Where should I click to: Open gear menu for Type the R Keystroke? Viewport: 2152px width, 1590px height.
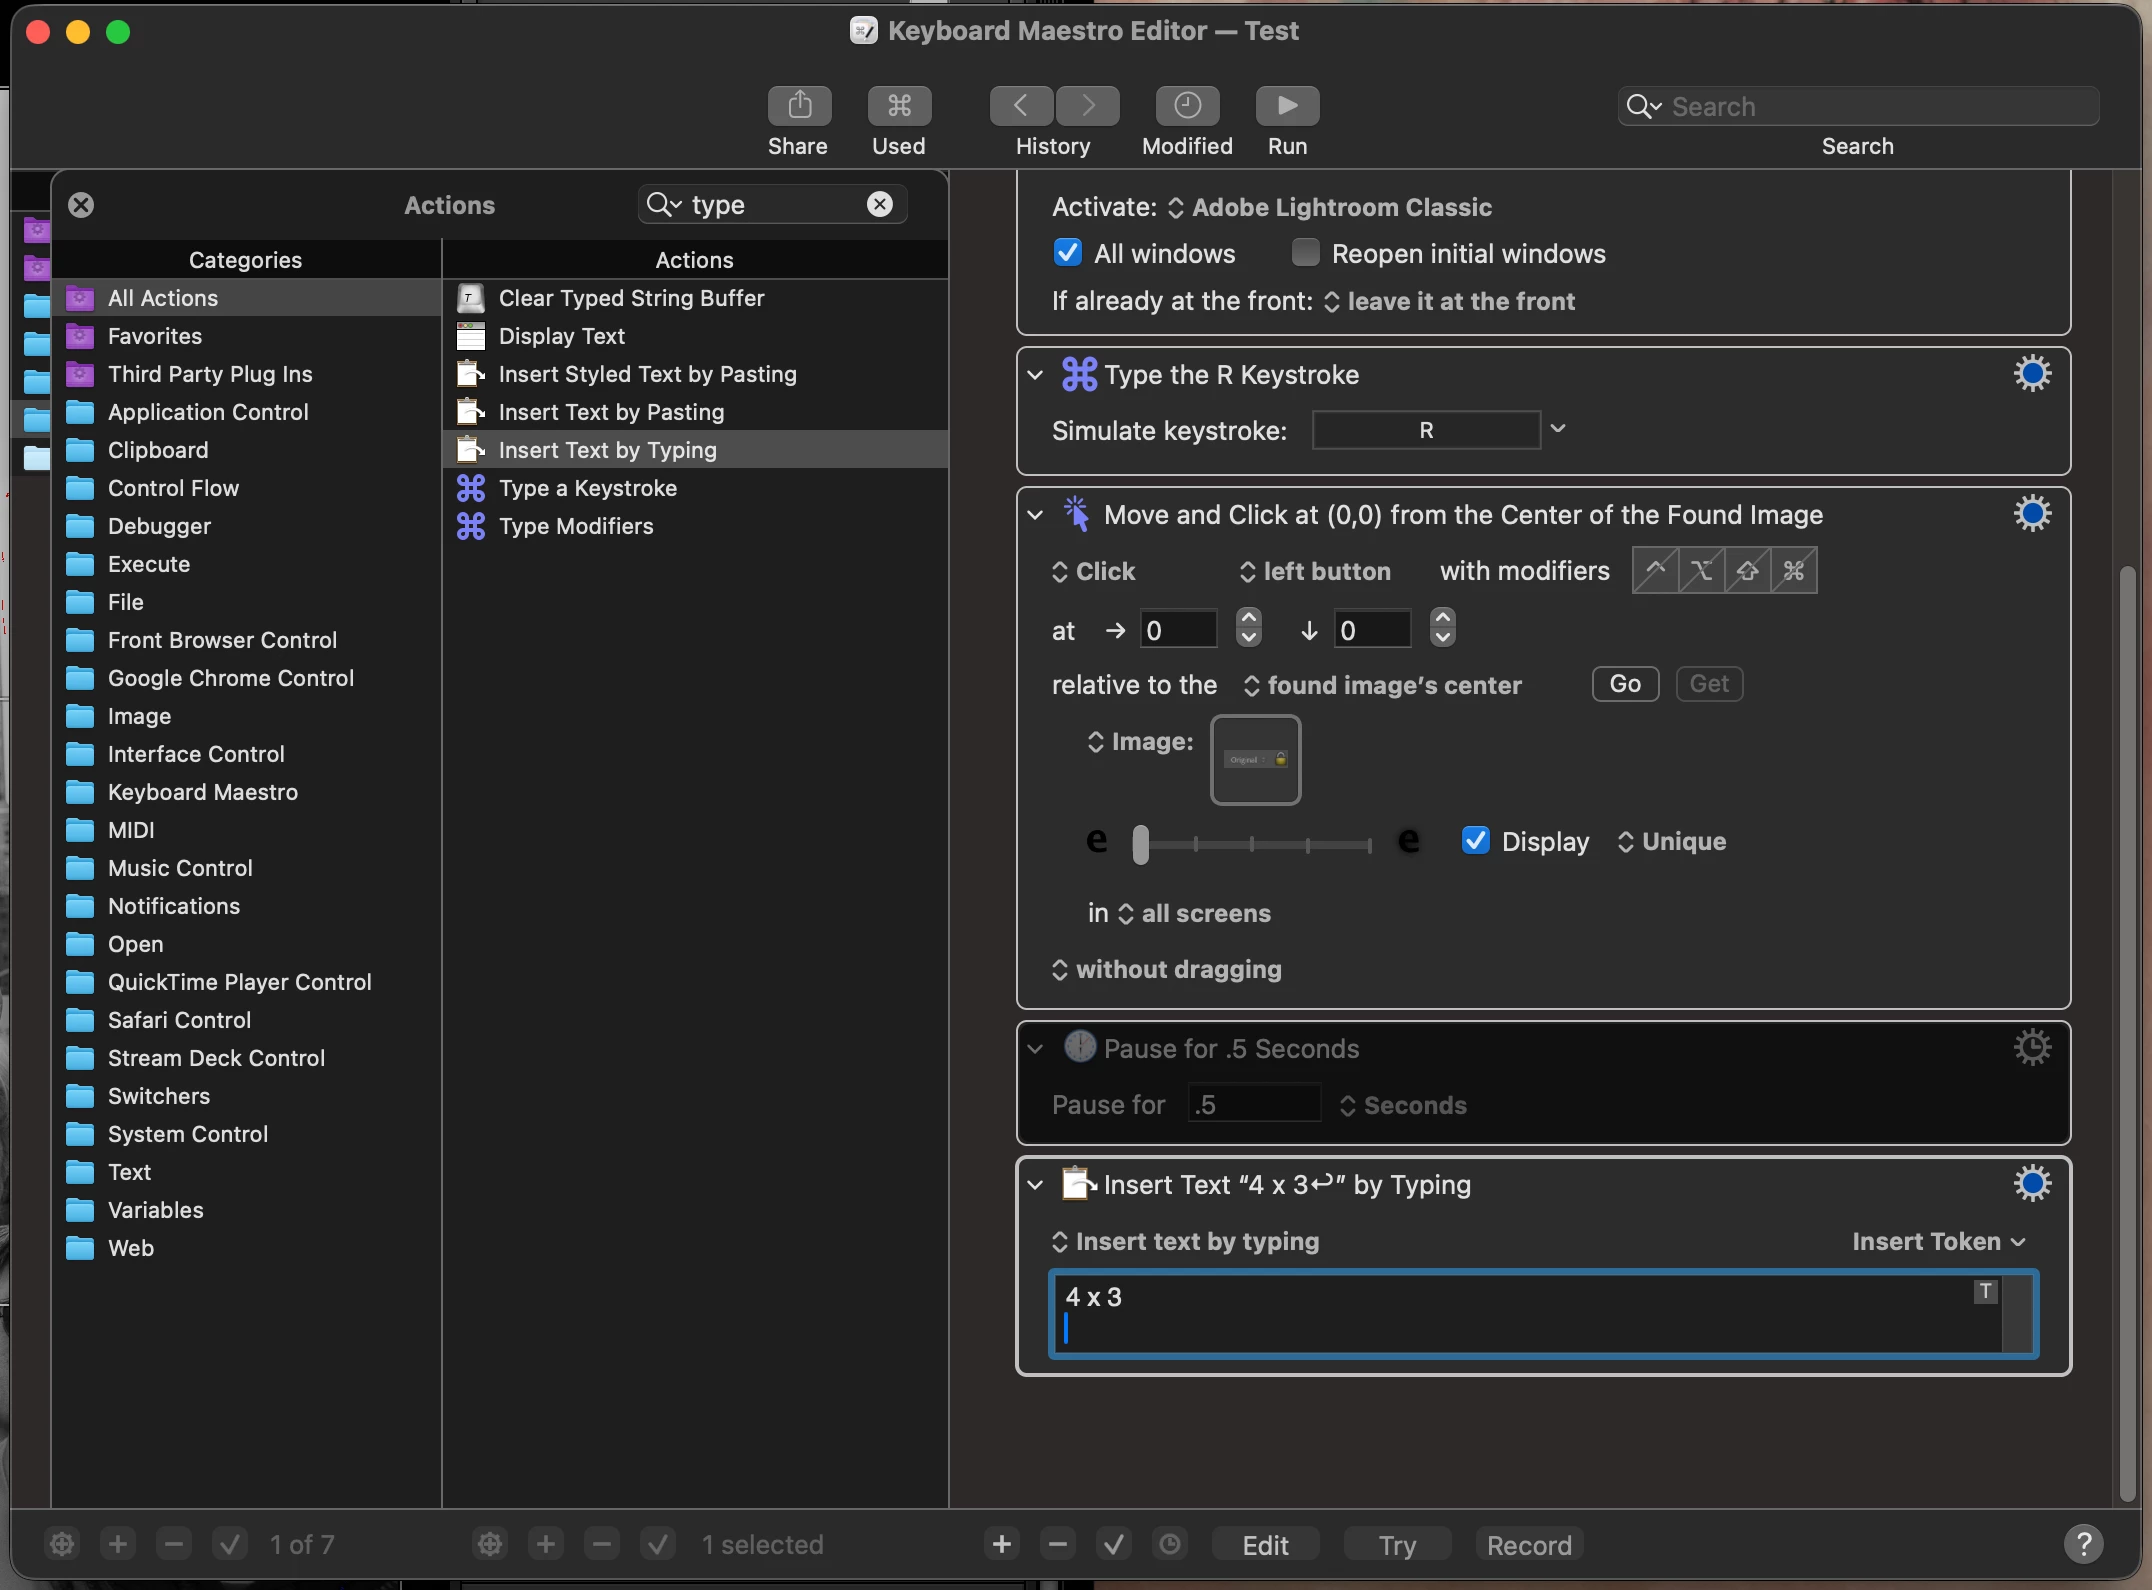coord(2031,374)
